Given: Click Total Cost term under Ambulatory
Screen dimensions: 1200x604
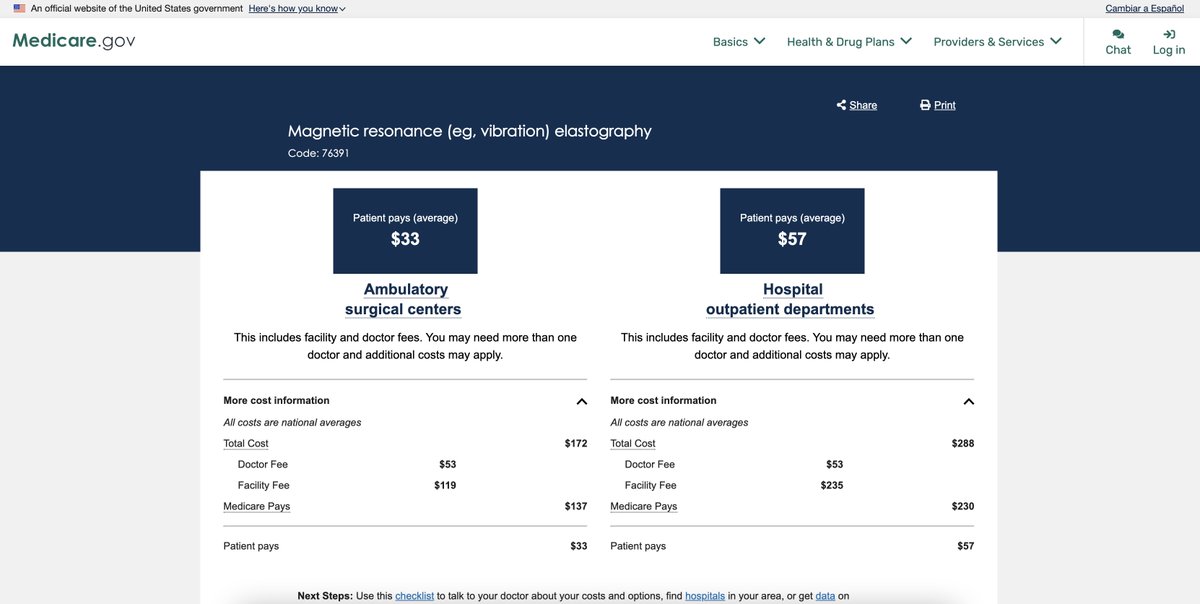Looking at the screenshot, I should (246, 443).
